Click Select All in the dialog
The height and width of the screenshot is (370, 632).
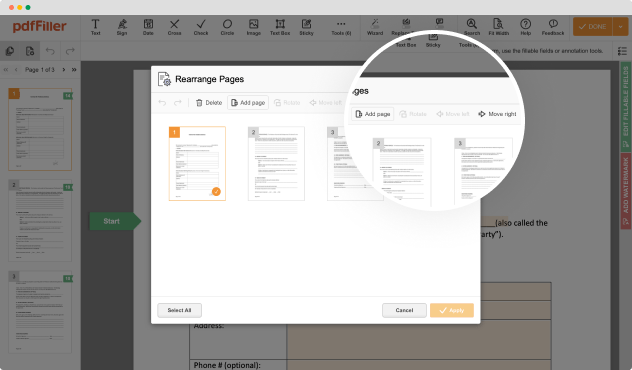(179, 310)
